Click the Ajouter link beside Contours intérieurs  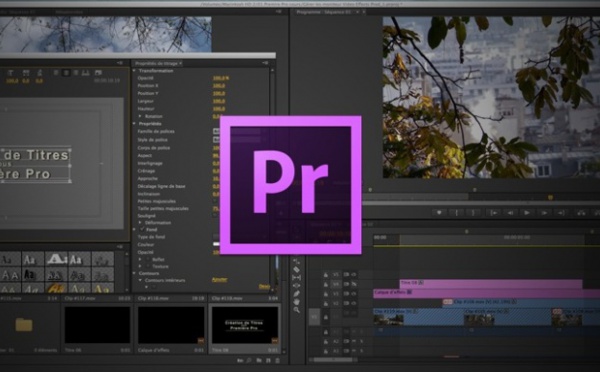coord(219,279)
